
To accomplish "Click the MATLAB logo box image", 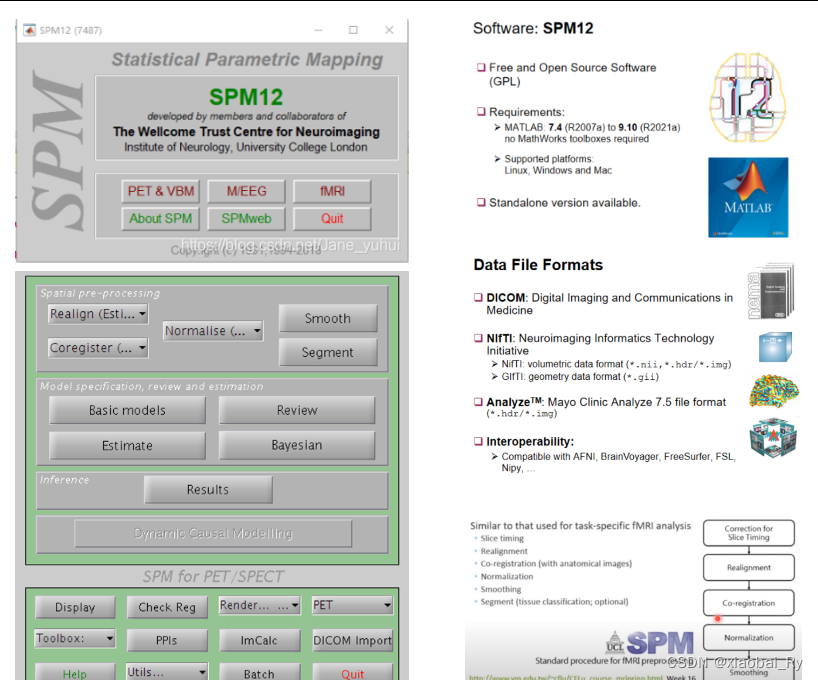I will pyautogui.click(x=748, y=197).
